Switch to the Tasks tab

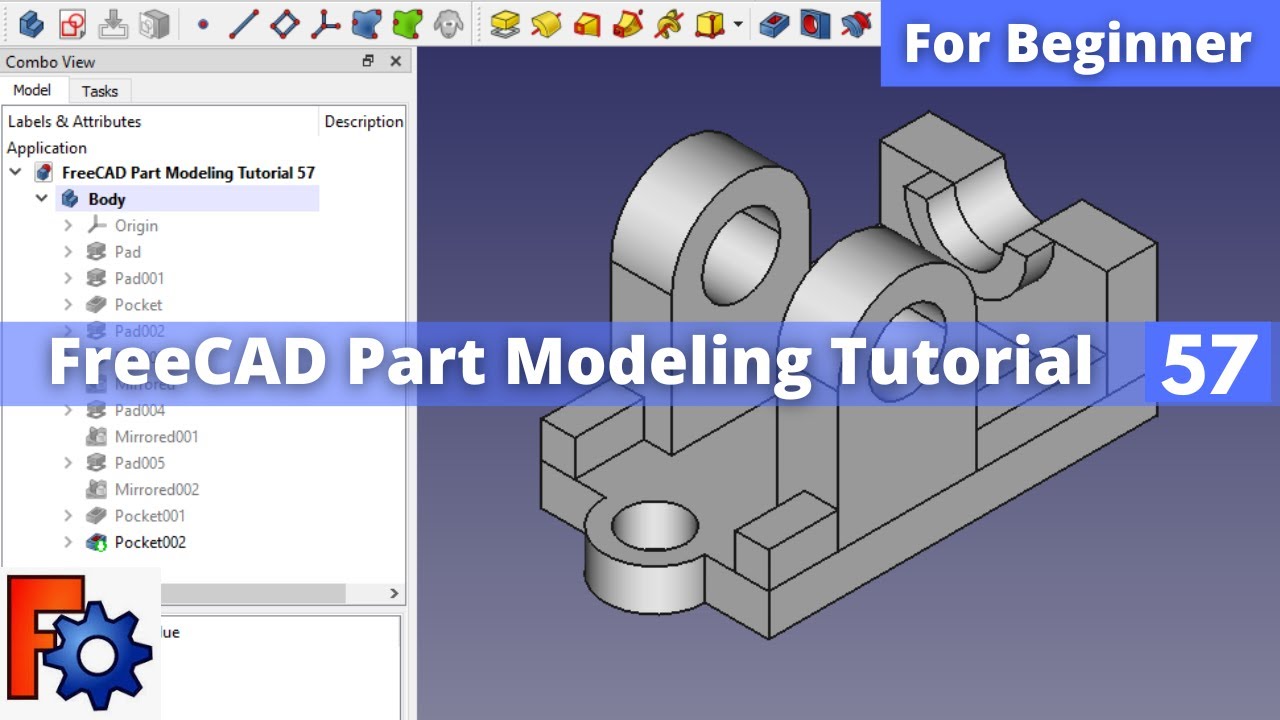coord(99,91)
